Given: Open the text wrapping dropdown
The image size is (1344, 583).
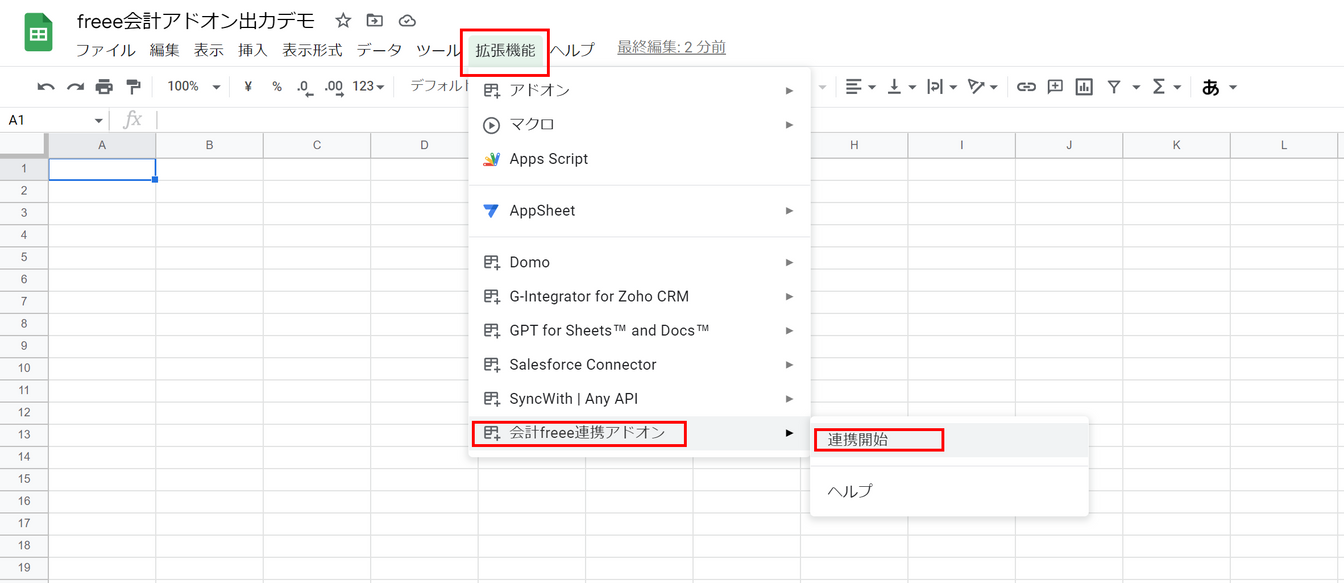Looking at the screenshot, I should (942, 87).
